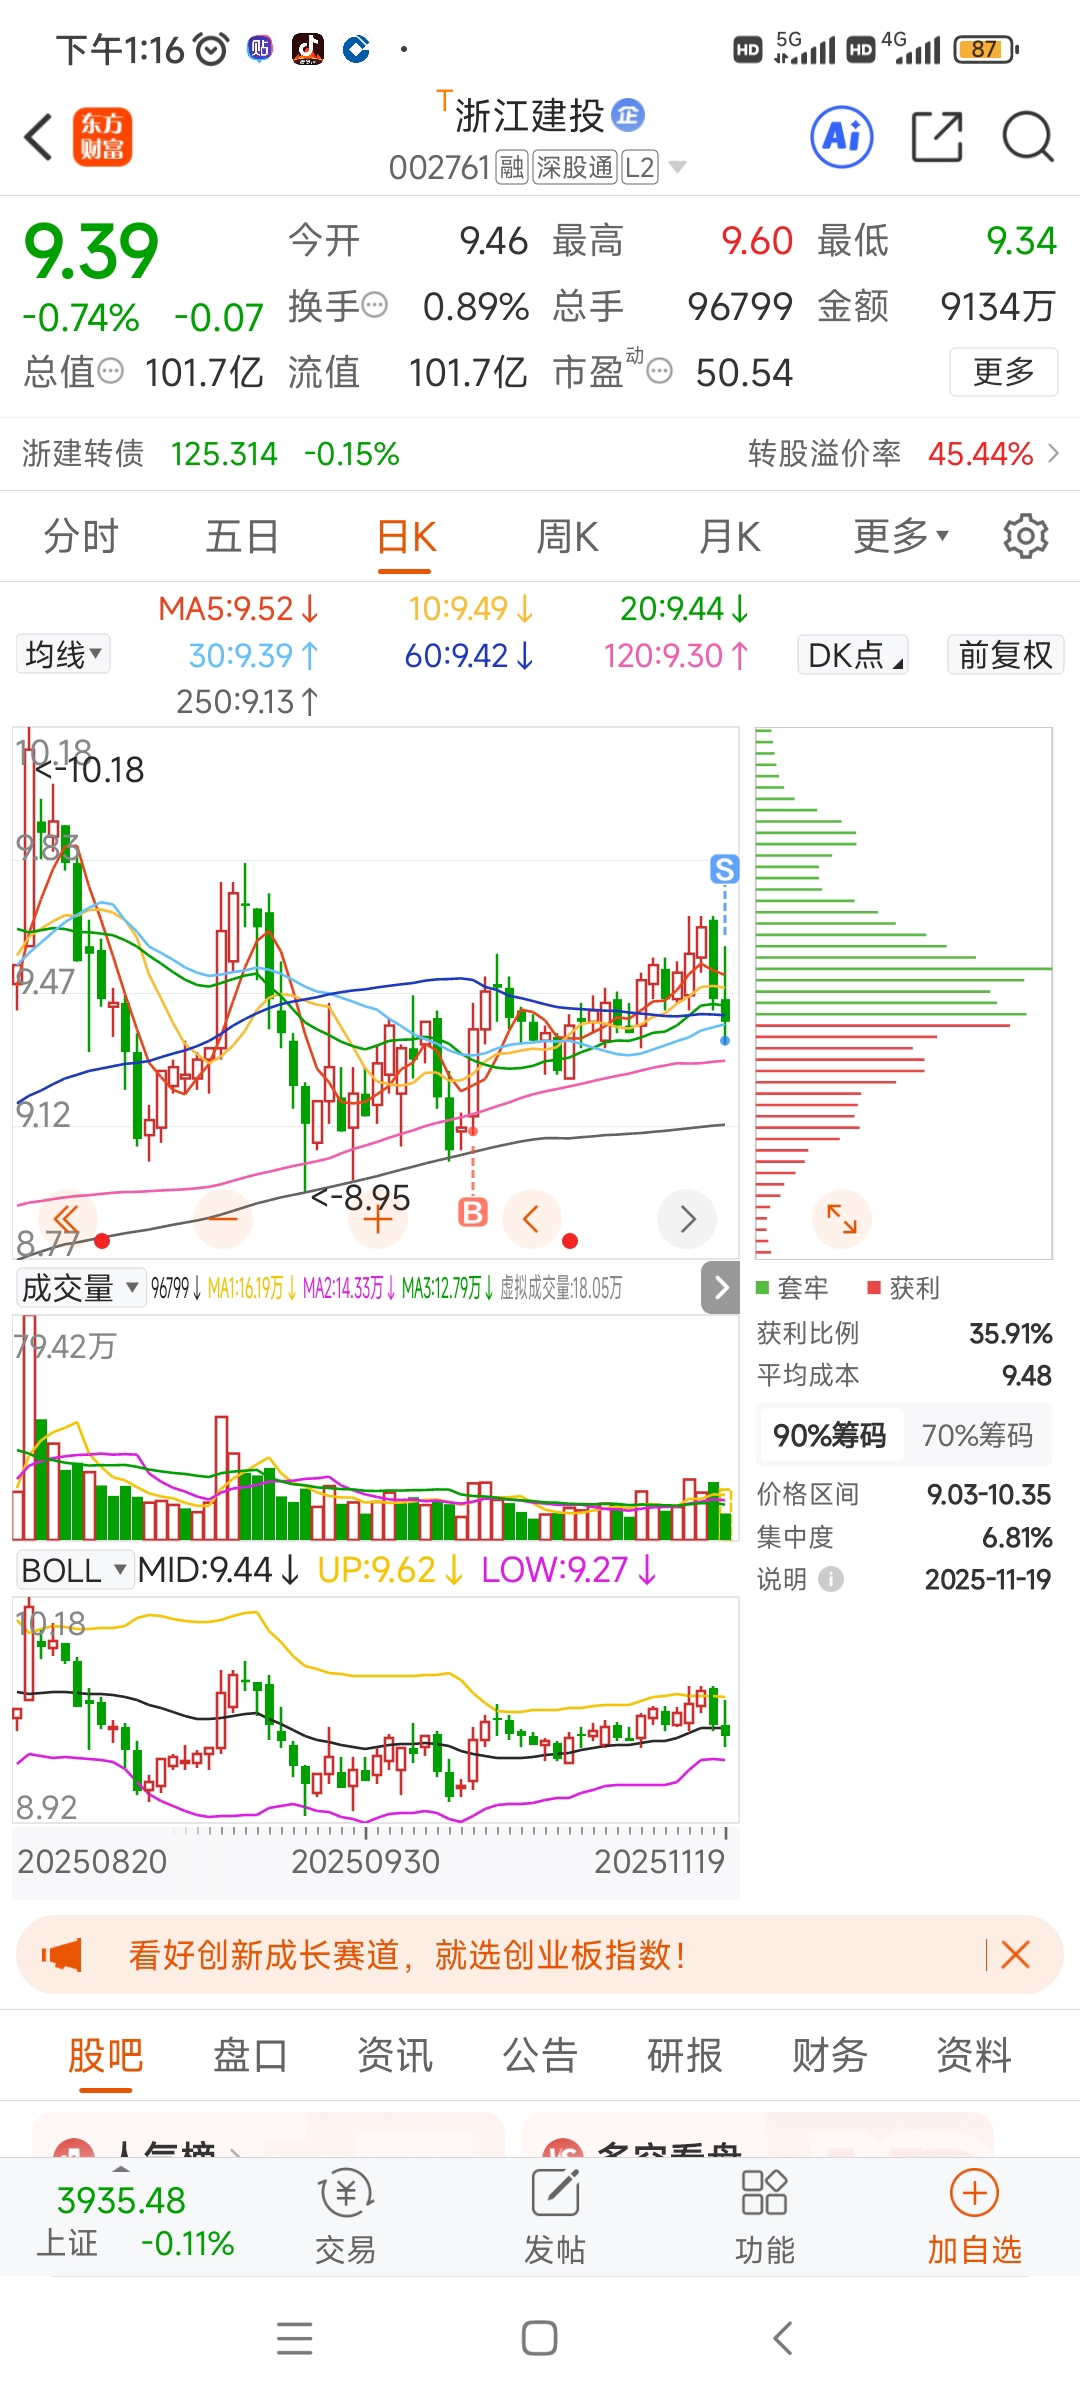Open the 资料 tab
Viewport: 1080px width, 2400px height.
point(974,2056)
